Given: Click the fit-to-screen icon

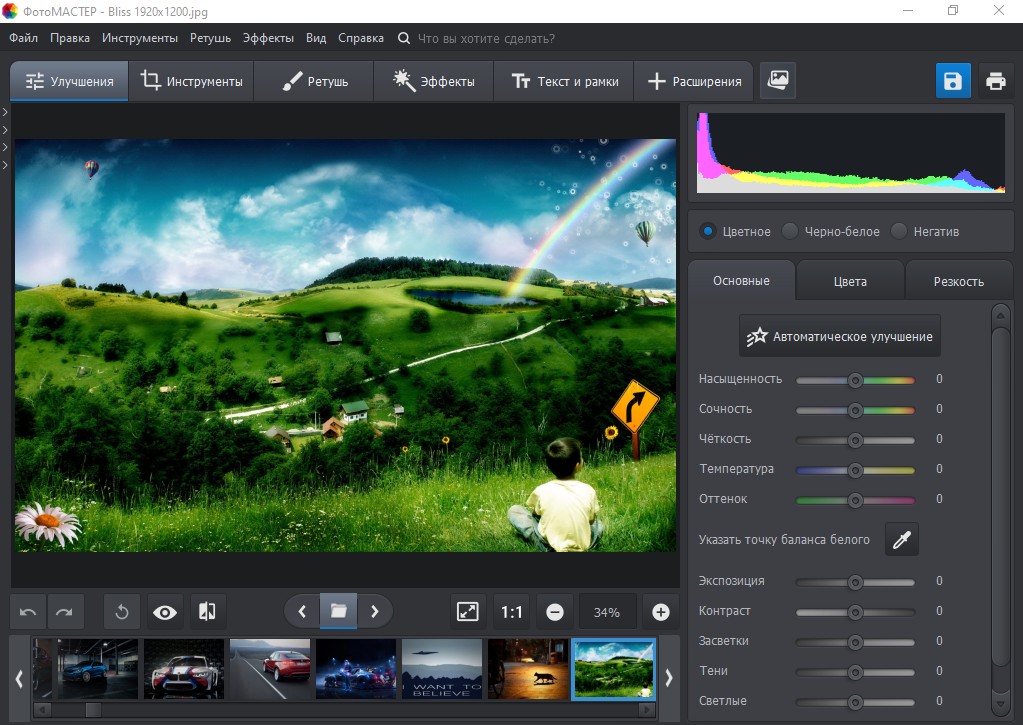Looking at the screenshot, I should click(467, 612).
